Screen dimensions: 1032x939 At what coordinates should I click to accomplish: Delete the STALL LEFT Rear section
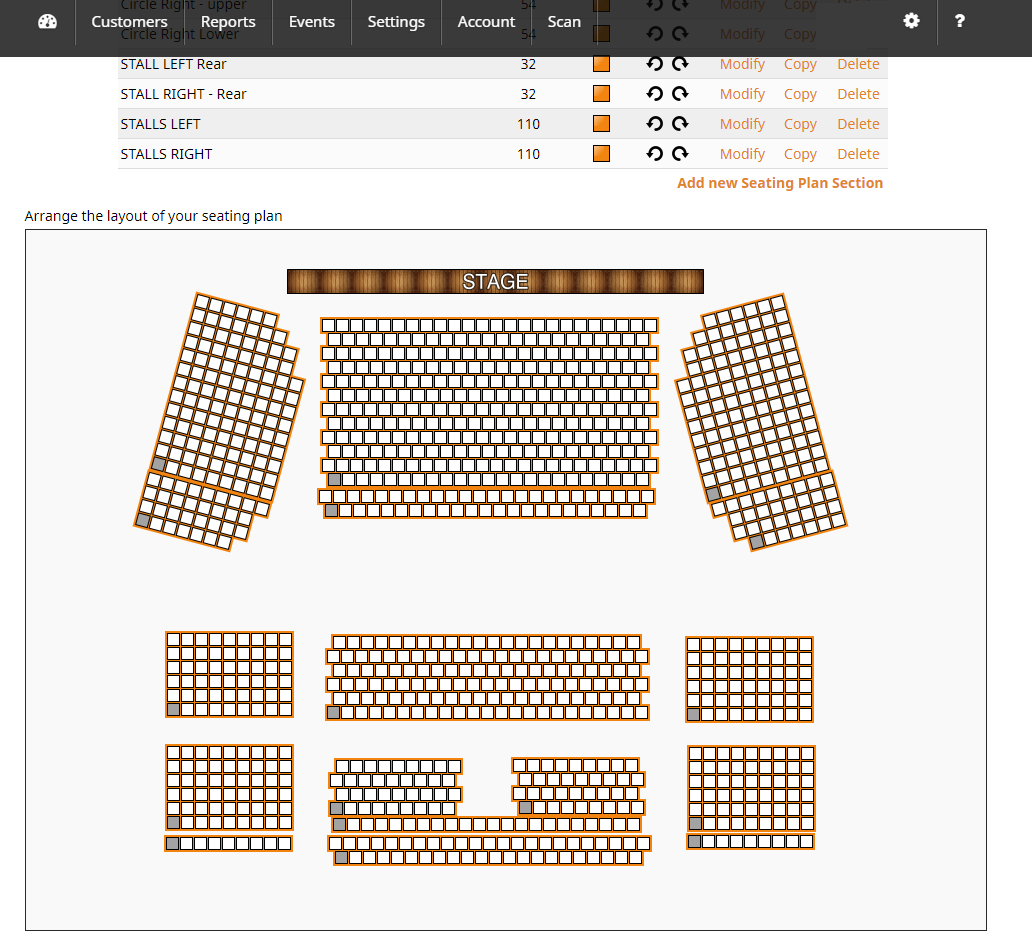858,64
